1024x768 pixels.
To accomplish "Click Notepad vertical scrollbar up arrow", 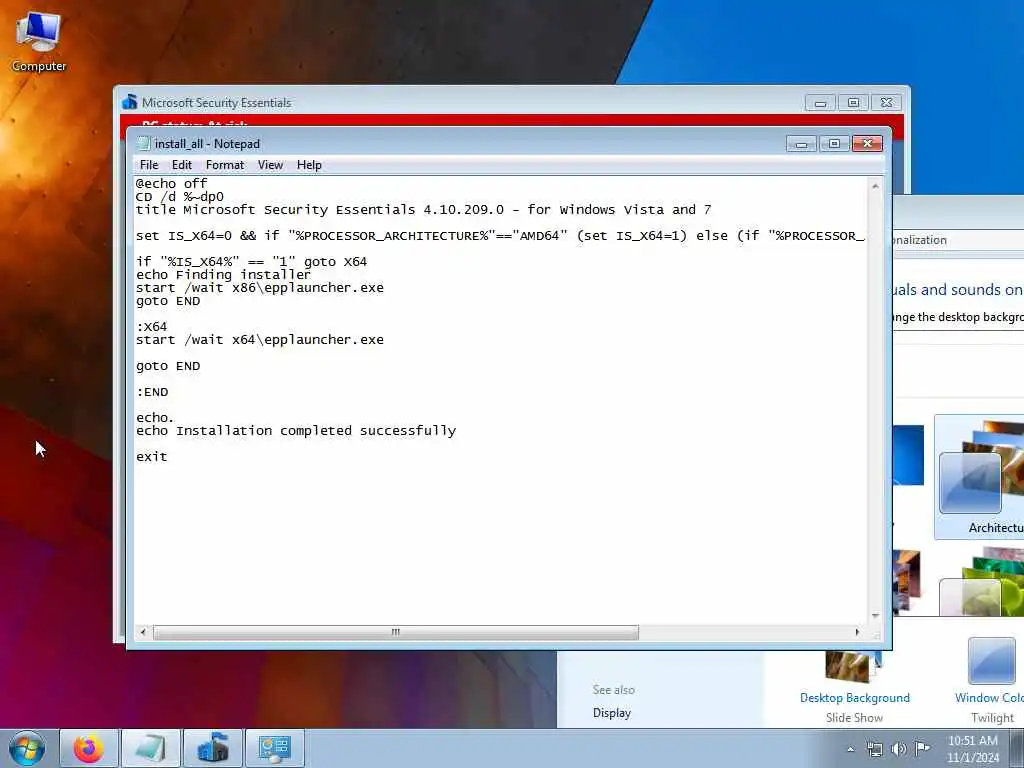I will click(x=875, y=186).
